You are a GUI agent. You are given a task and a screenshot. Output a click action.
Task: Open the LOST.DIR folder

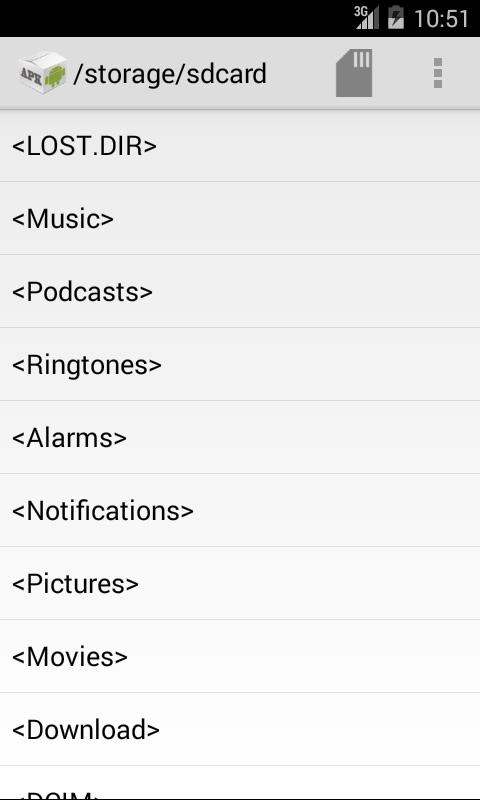point(240,145)
